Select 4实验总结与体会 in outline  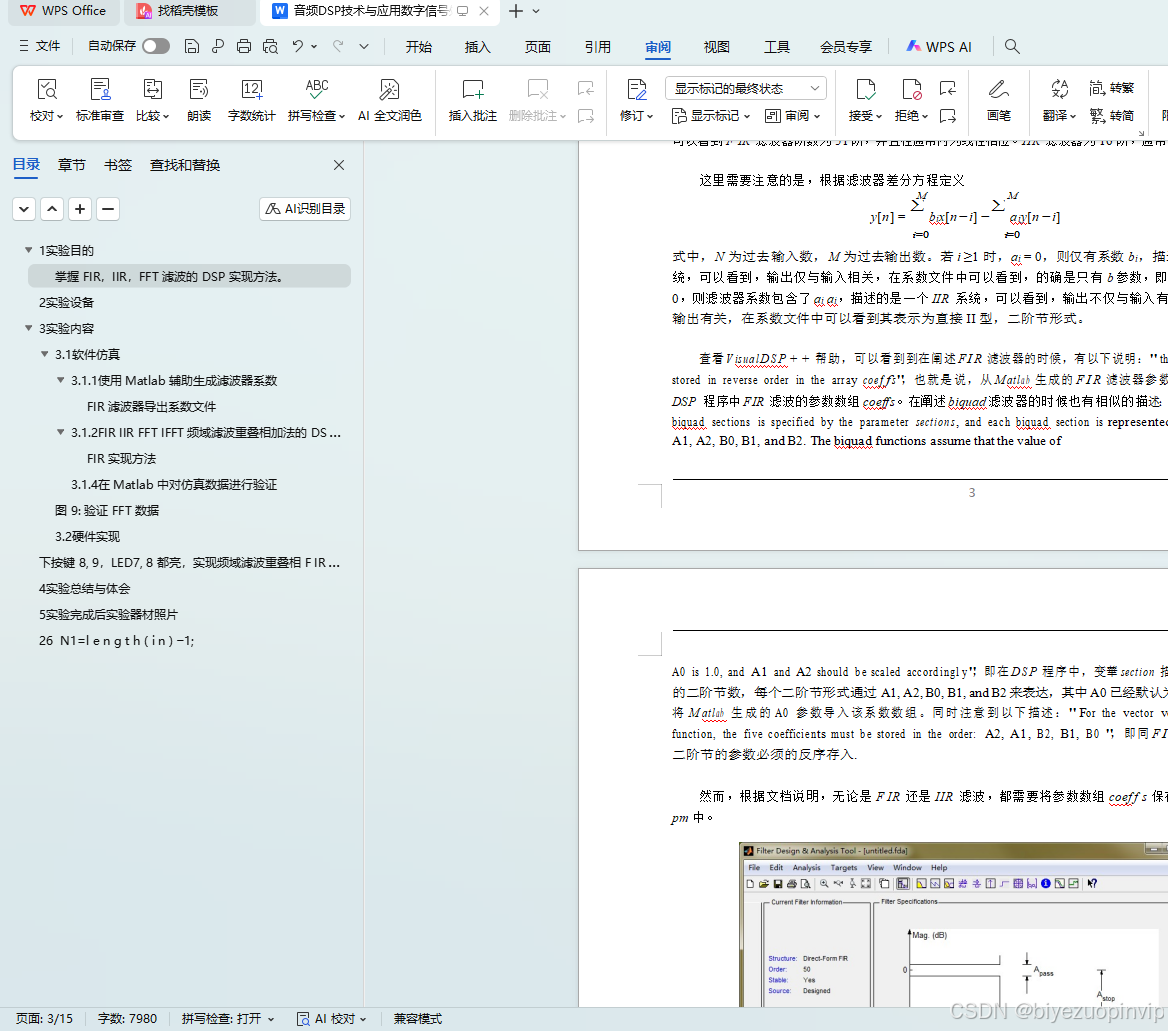click(84, 589)
